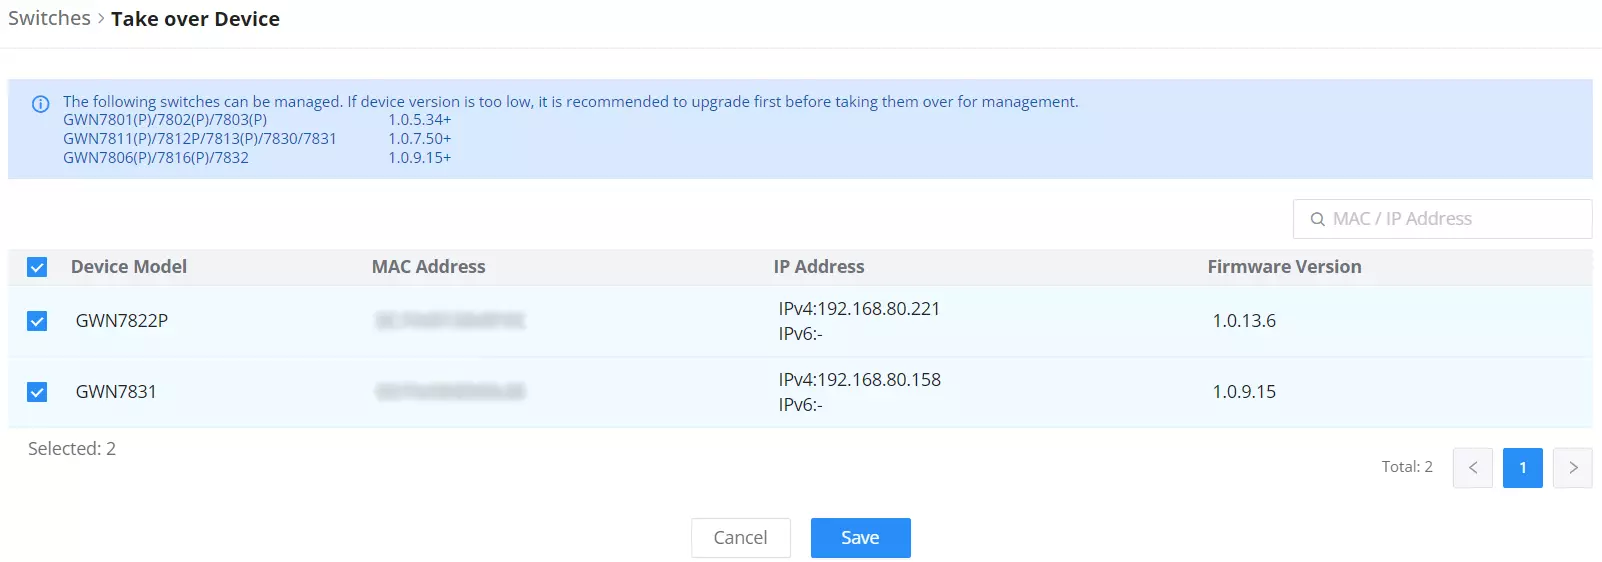Focus the MAC / IP Address search field
Screen dimensions: 1602x562
tap(1442, 219)
